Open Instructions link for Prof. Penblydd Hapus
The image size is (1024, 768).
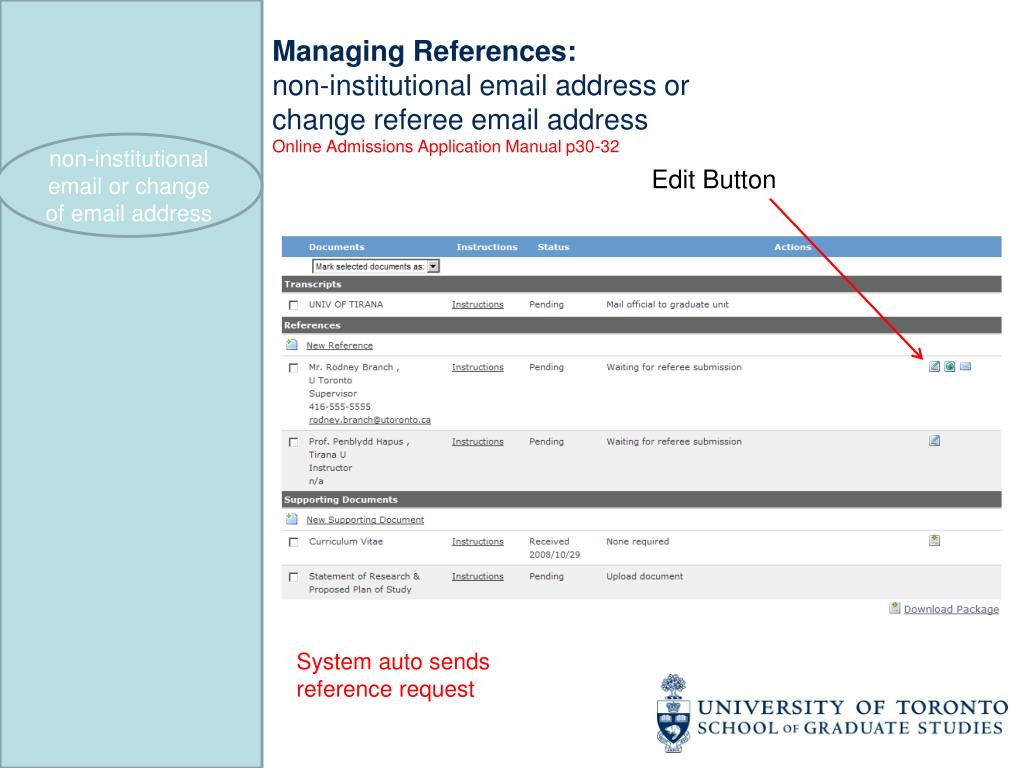pyautogui.click(x=477, y=441)
